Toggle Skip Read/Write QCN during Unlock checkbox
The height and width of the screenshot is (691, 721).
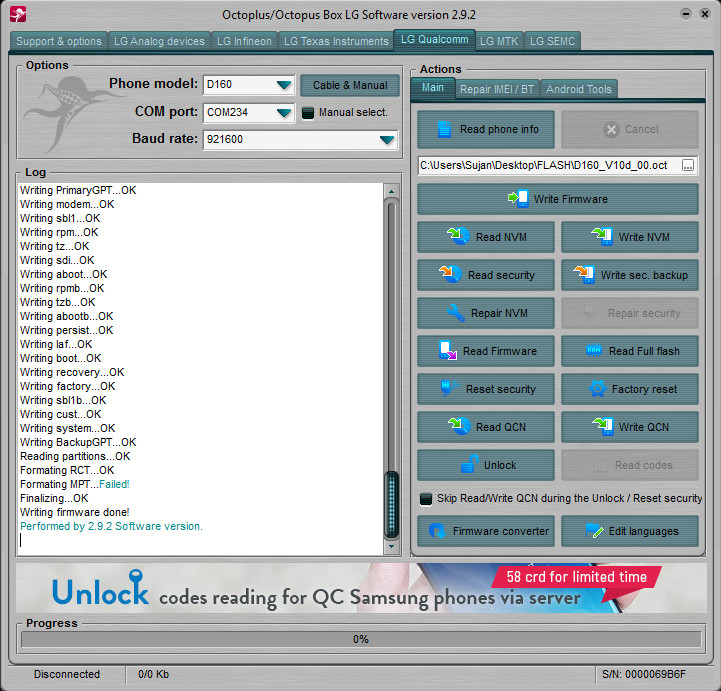click(426, 499)
